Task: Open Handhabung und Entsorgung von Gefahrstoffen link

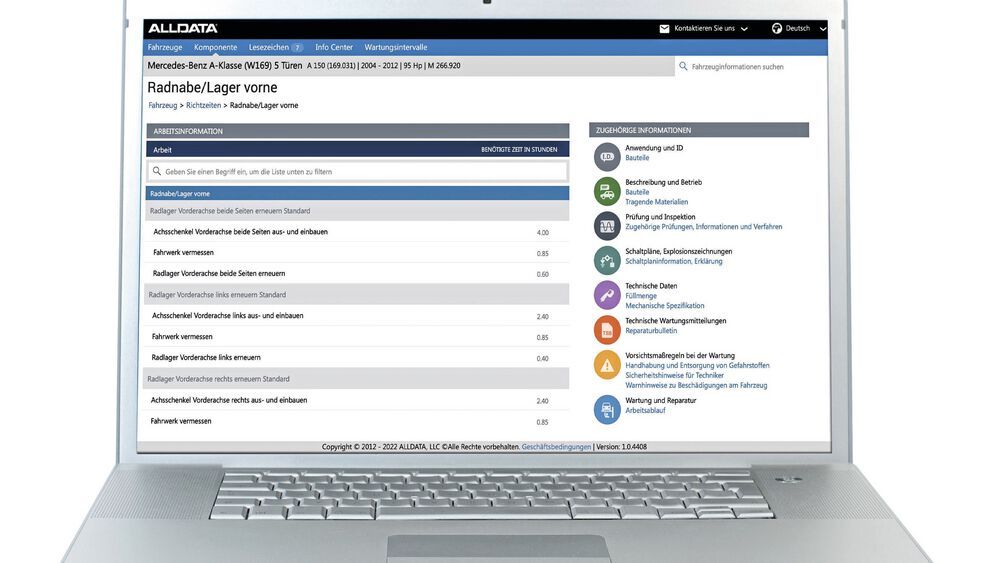Action: [697, 365]
